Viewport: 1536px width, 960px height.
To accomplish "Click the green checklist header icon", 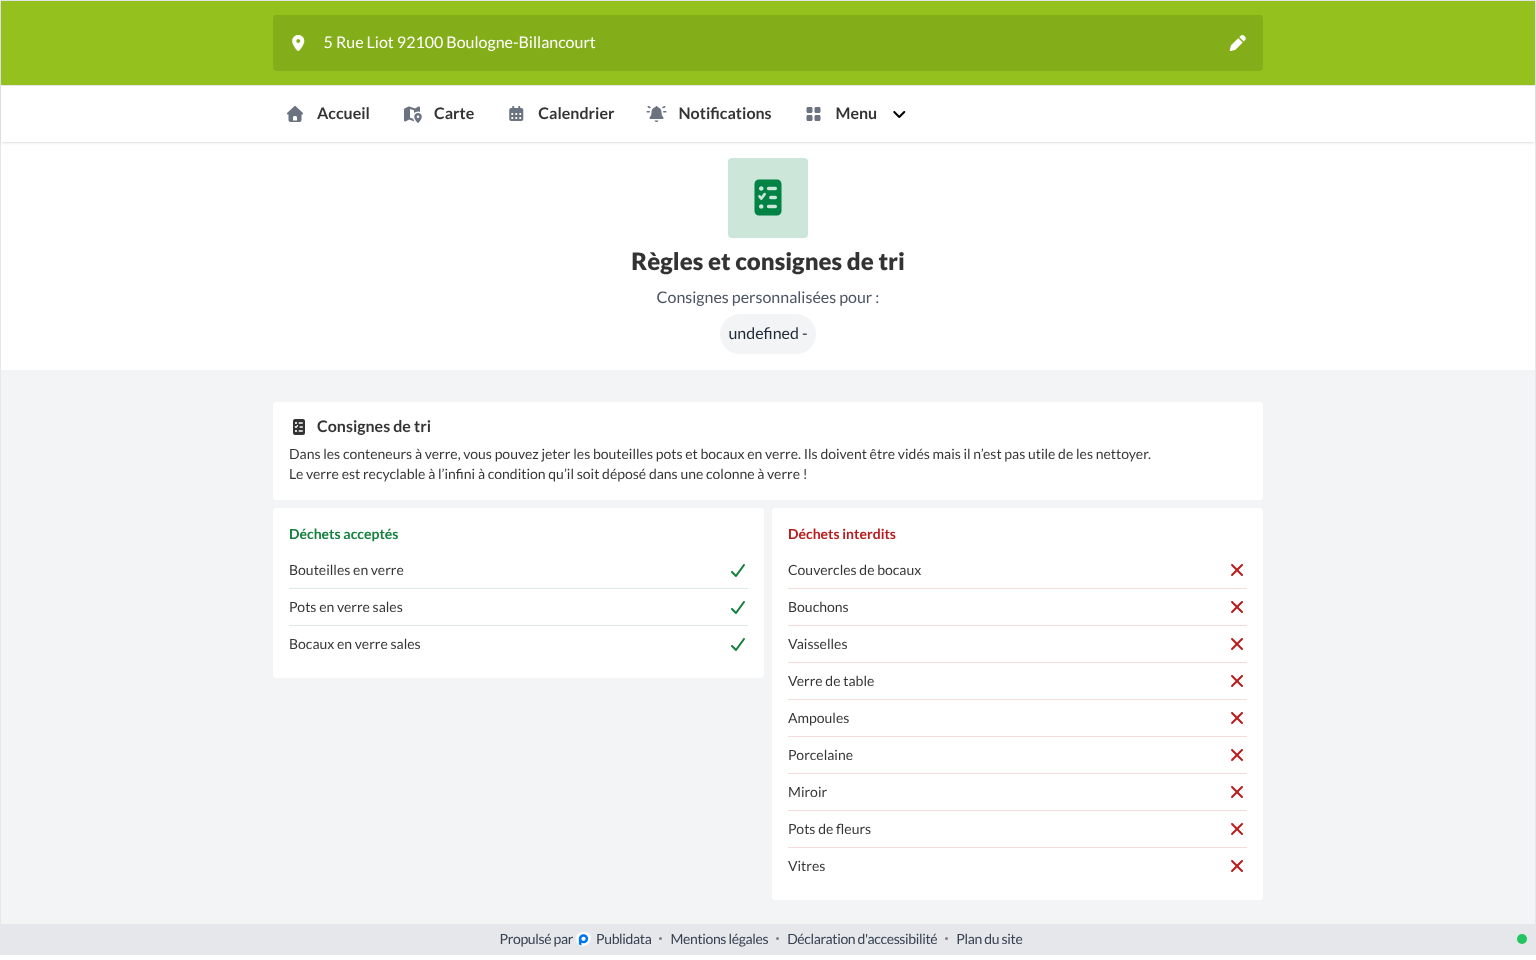I will 768,198.
